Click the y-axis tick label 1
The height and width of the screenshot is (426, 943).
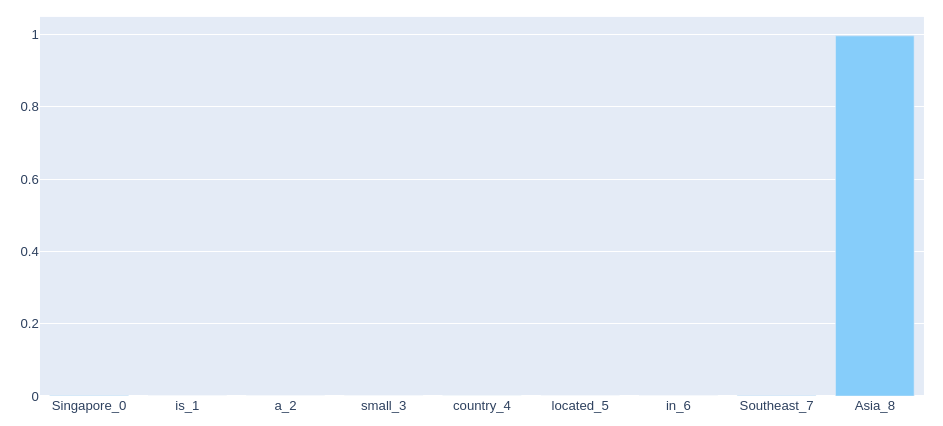click(x=34, y=35)
